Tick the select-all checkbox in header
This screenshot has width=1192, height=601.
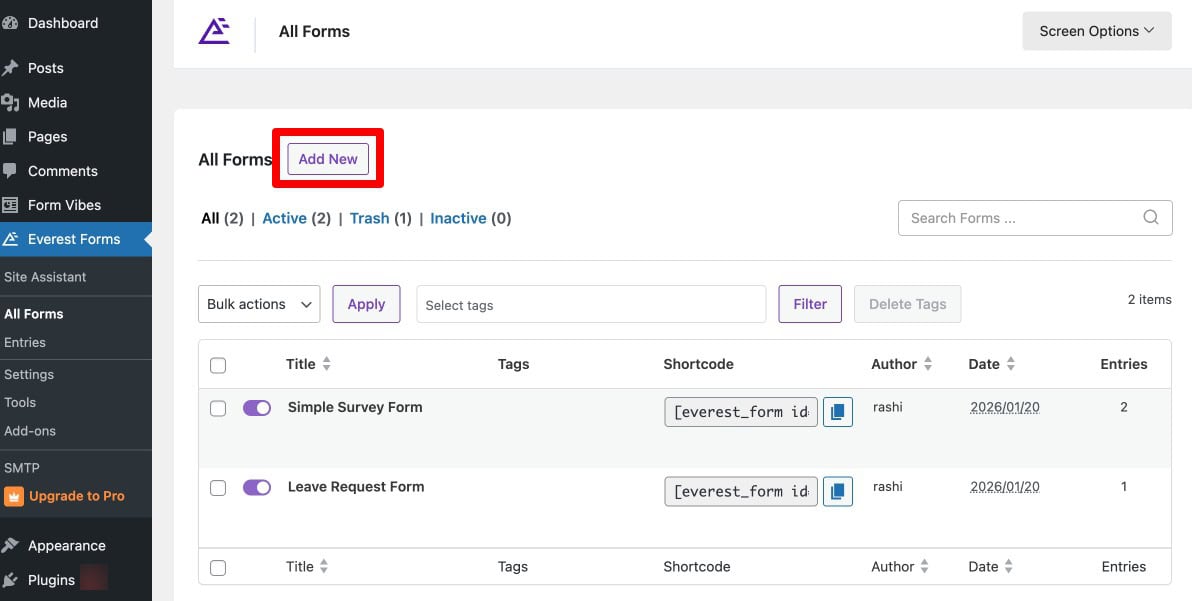point(218,365)
